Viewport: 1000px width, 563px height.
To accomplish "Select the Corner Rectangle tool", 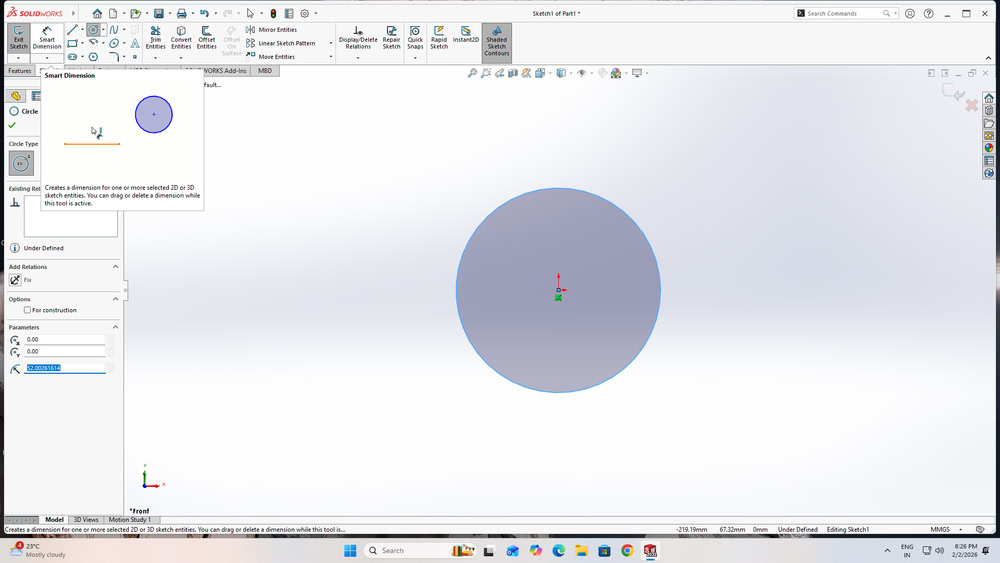I will [x=72, y=43].
